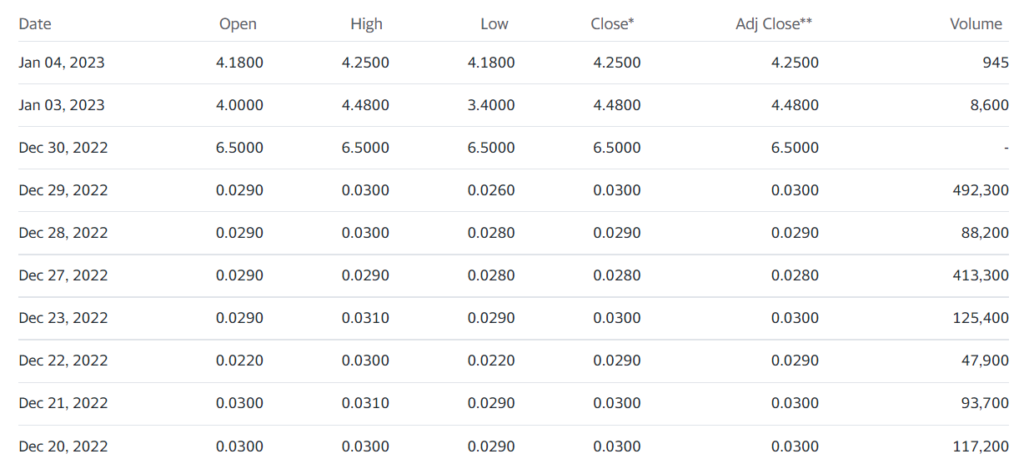This screenshot has height=459, width=1024.
Task: Select the Jan 04, 2023 date cell
Action: [x=61, y=63]
